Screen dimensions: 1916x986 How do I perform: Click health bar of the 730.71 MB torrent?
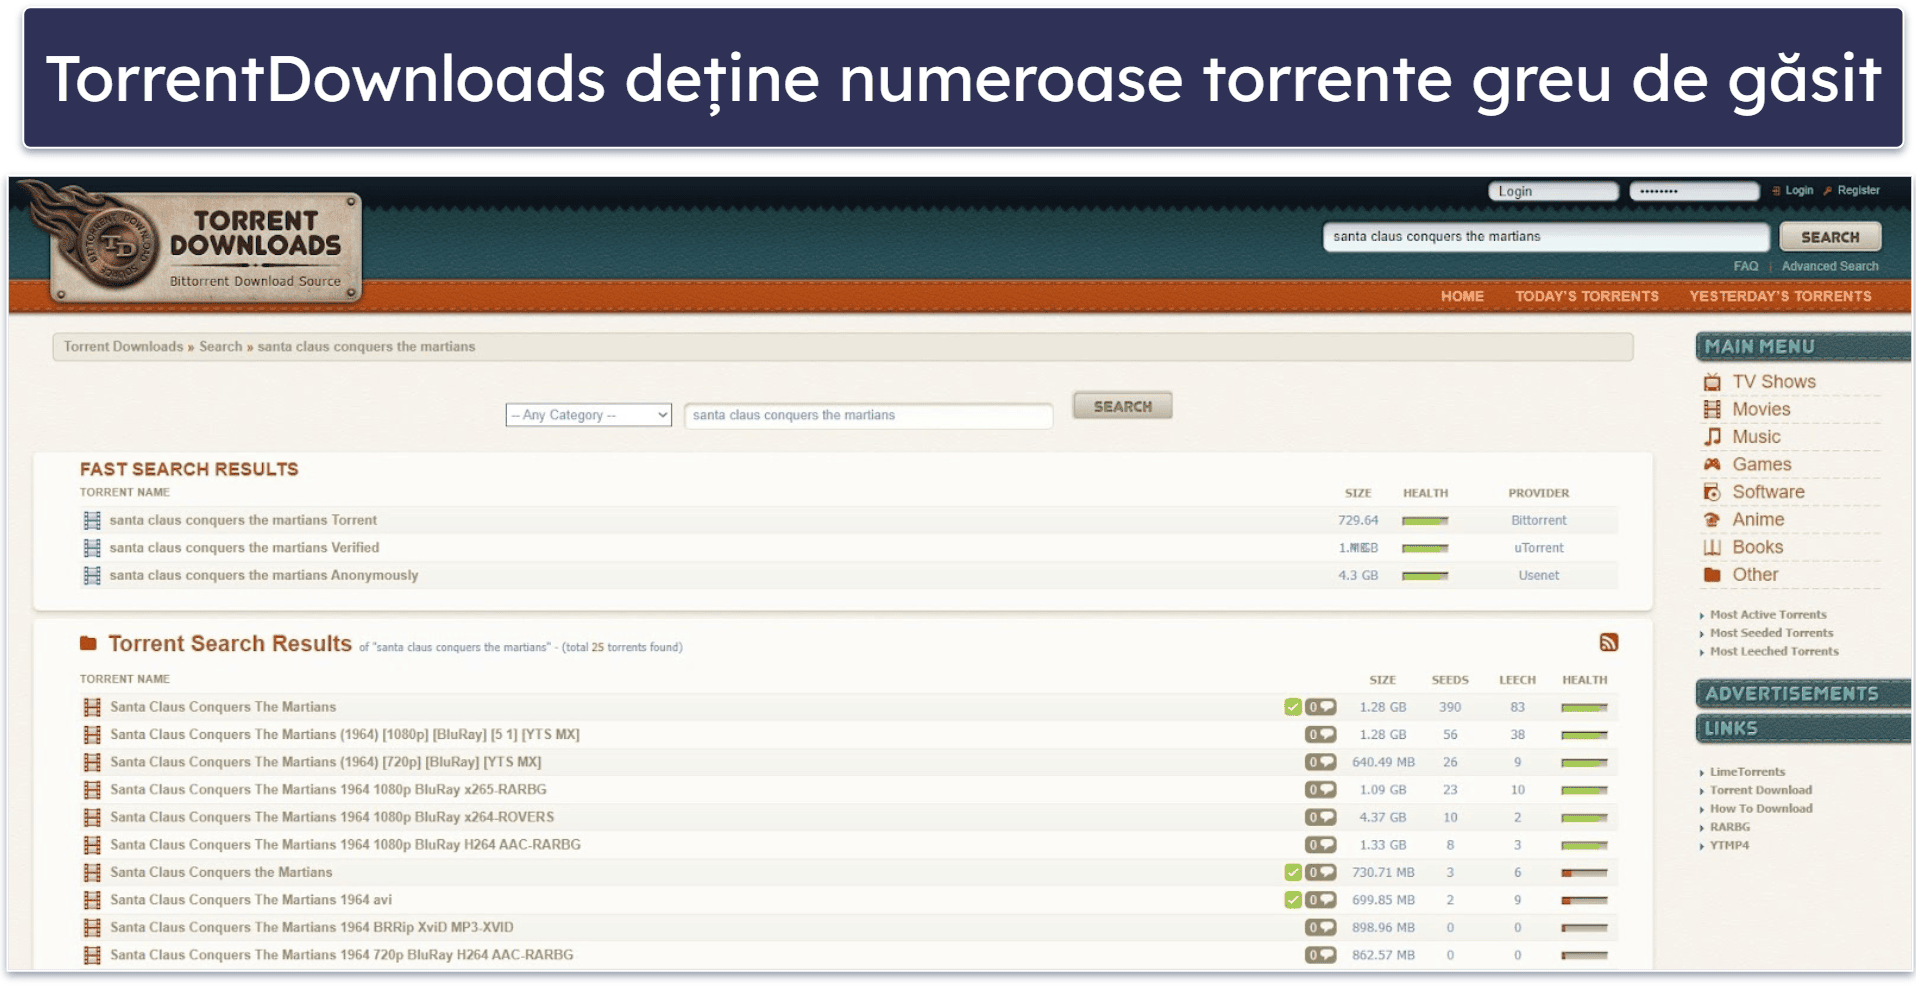[x=1584, y=873]
